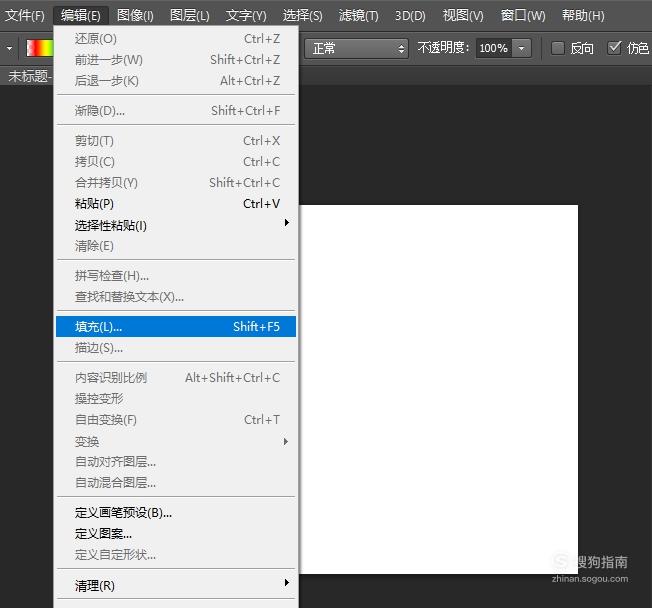Expand the 变换 submenu
The height and width of the screenshot is (608, 652).
[x=176, y=441]
